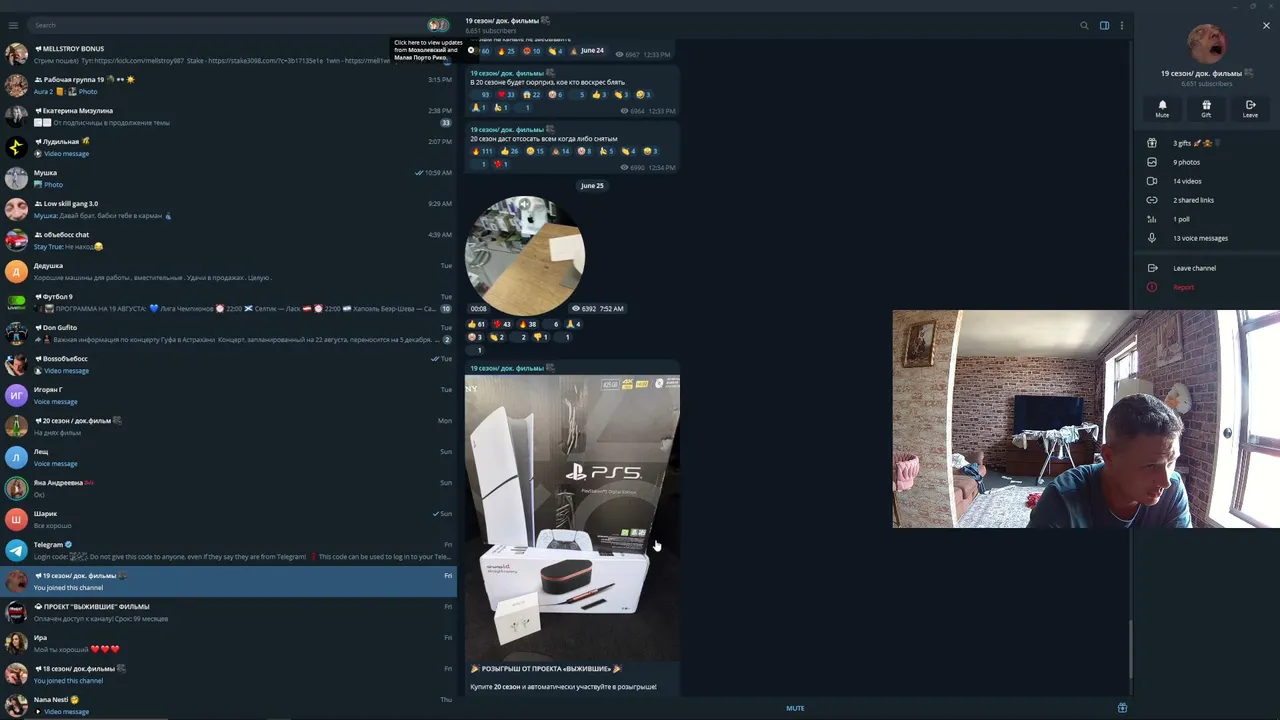The height and width of the screenshot is (720, 1280).
Task: Open the 9 photos shared media
Action: tap(1207, 162)
